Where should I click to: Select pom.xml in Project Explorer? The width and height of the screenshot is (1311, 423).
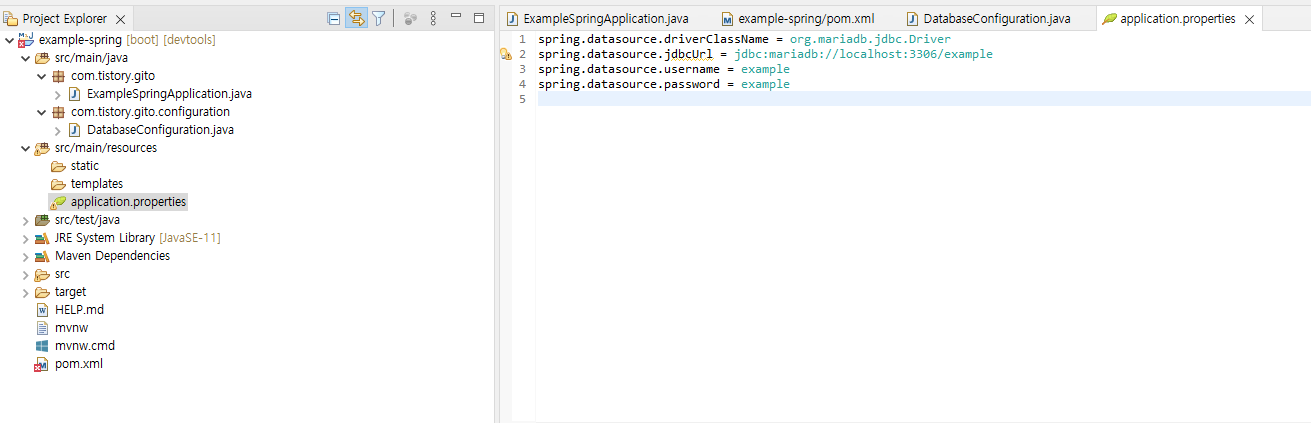coord(78,364)
